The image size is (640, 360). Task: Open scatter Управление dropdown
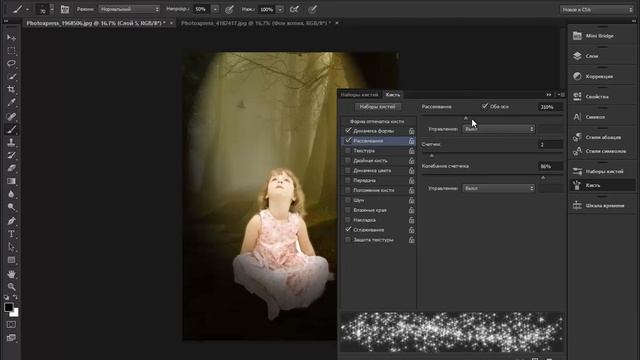[498, 129]
